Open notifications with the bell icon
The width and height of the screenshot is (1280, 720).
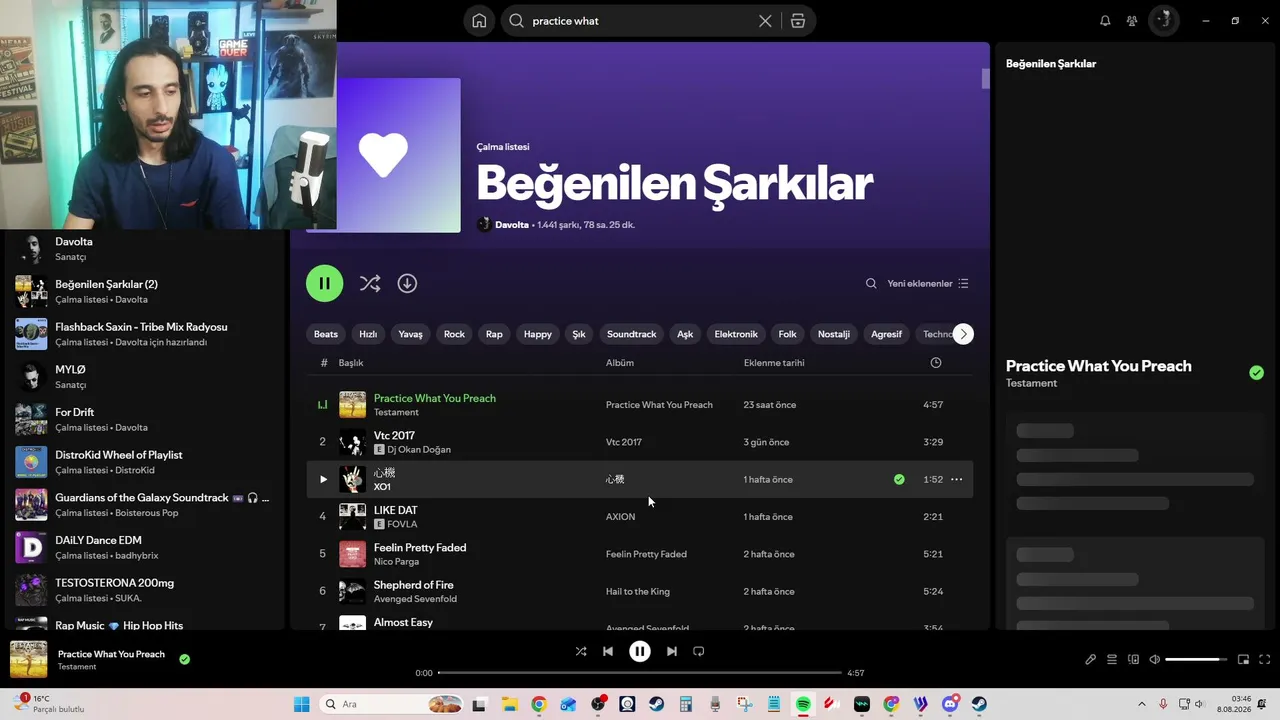coord(1105,21)
